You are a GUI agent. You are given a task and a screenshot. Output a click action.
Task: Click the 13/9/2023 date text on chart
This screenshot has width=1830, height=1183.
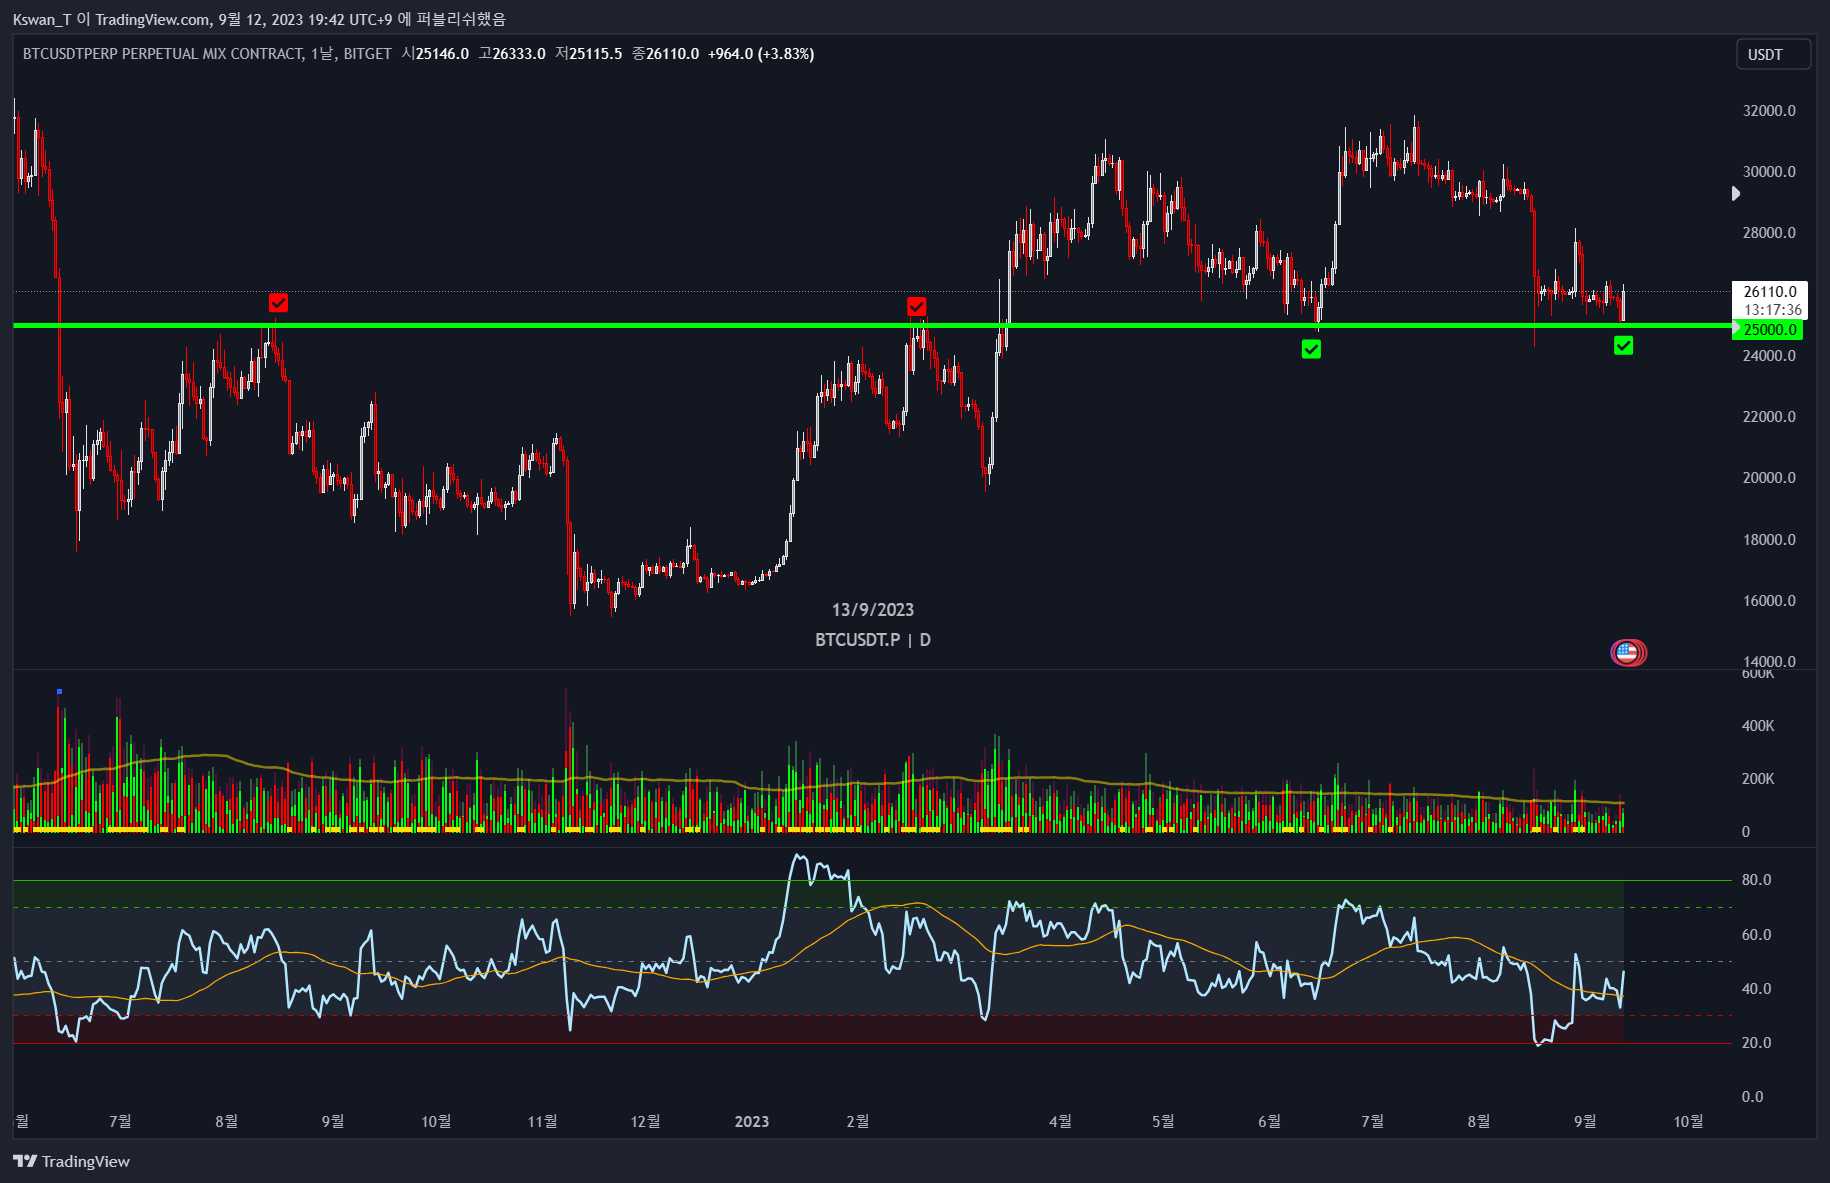pyautogui.click(x=873, y=610)
